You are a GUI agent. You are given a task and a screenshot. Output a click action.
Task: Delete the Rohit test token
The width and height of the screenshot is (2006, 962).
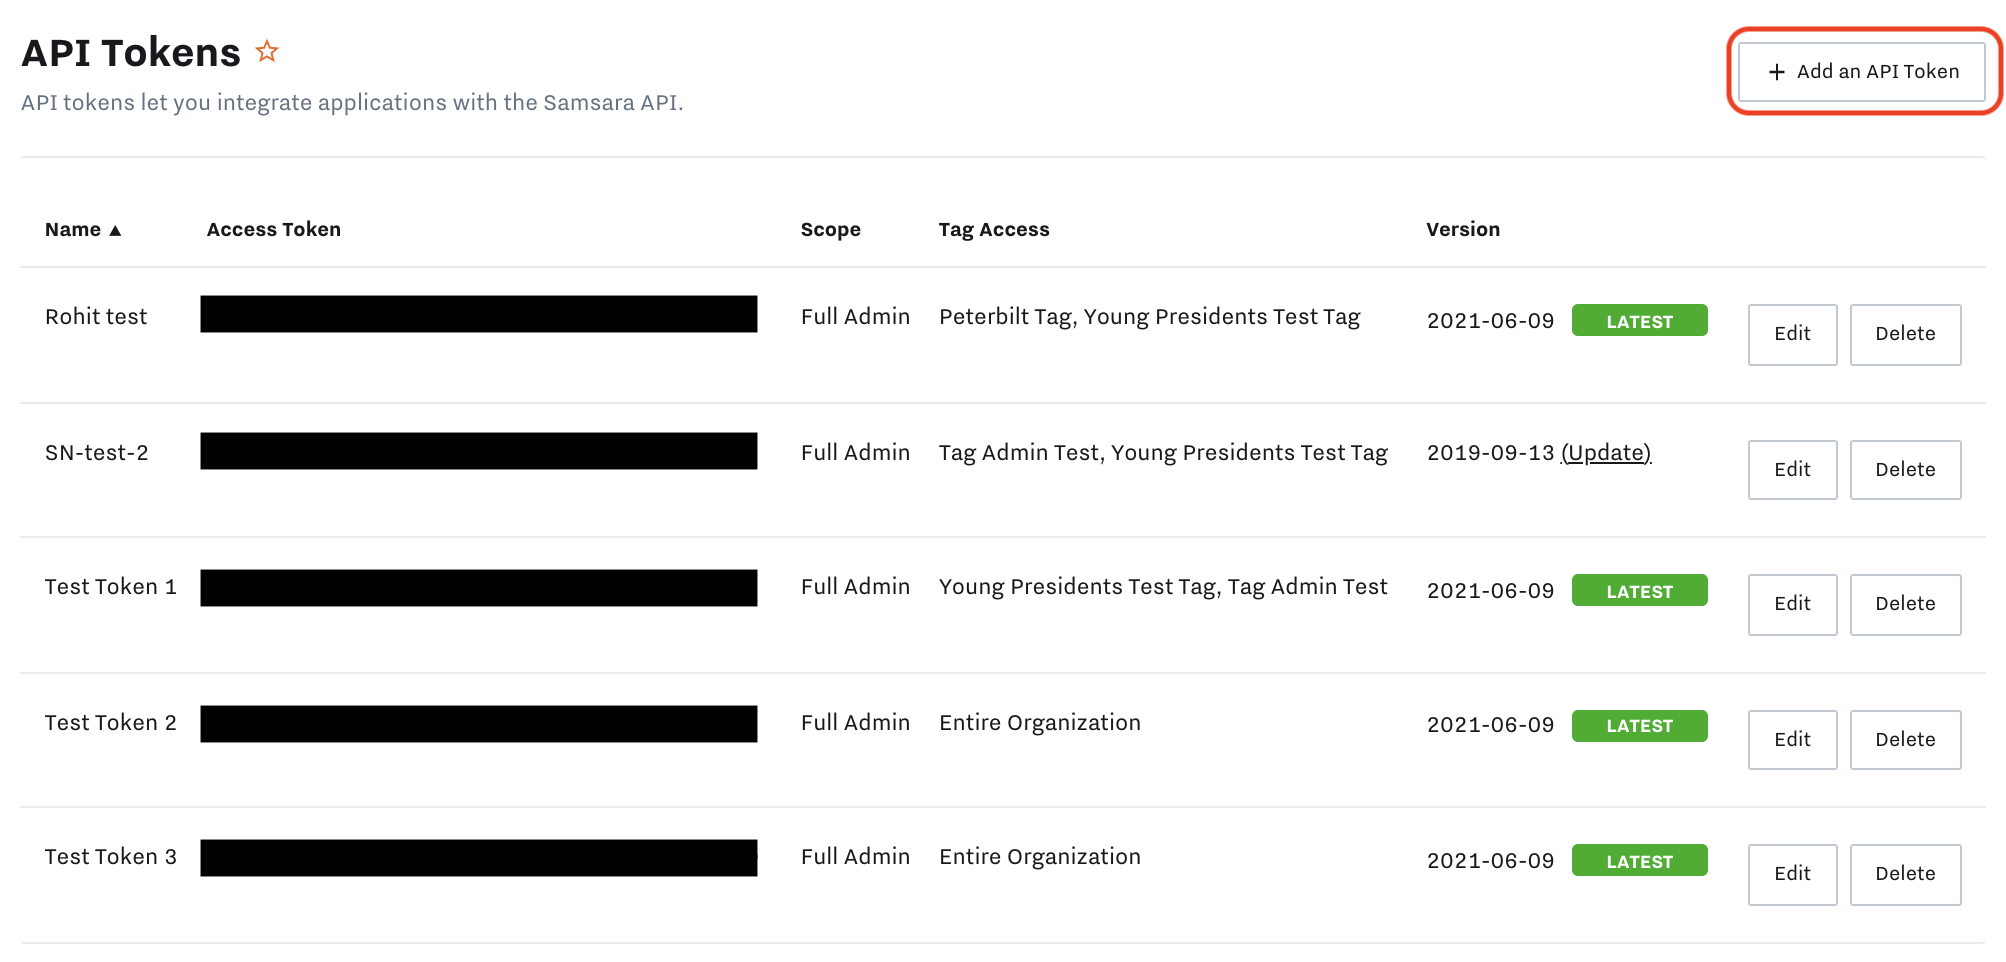[x=1905, y=334]
